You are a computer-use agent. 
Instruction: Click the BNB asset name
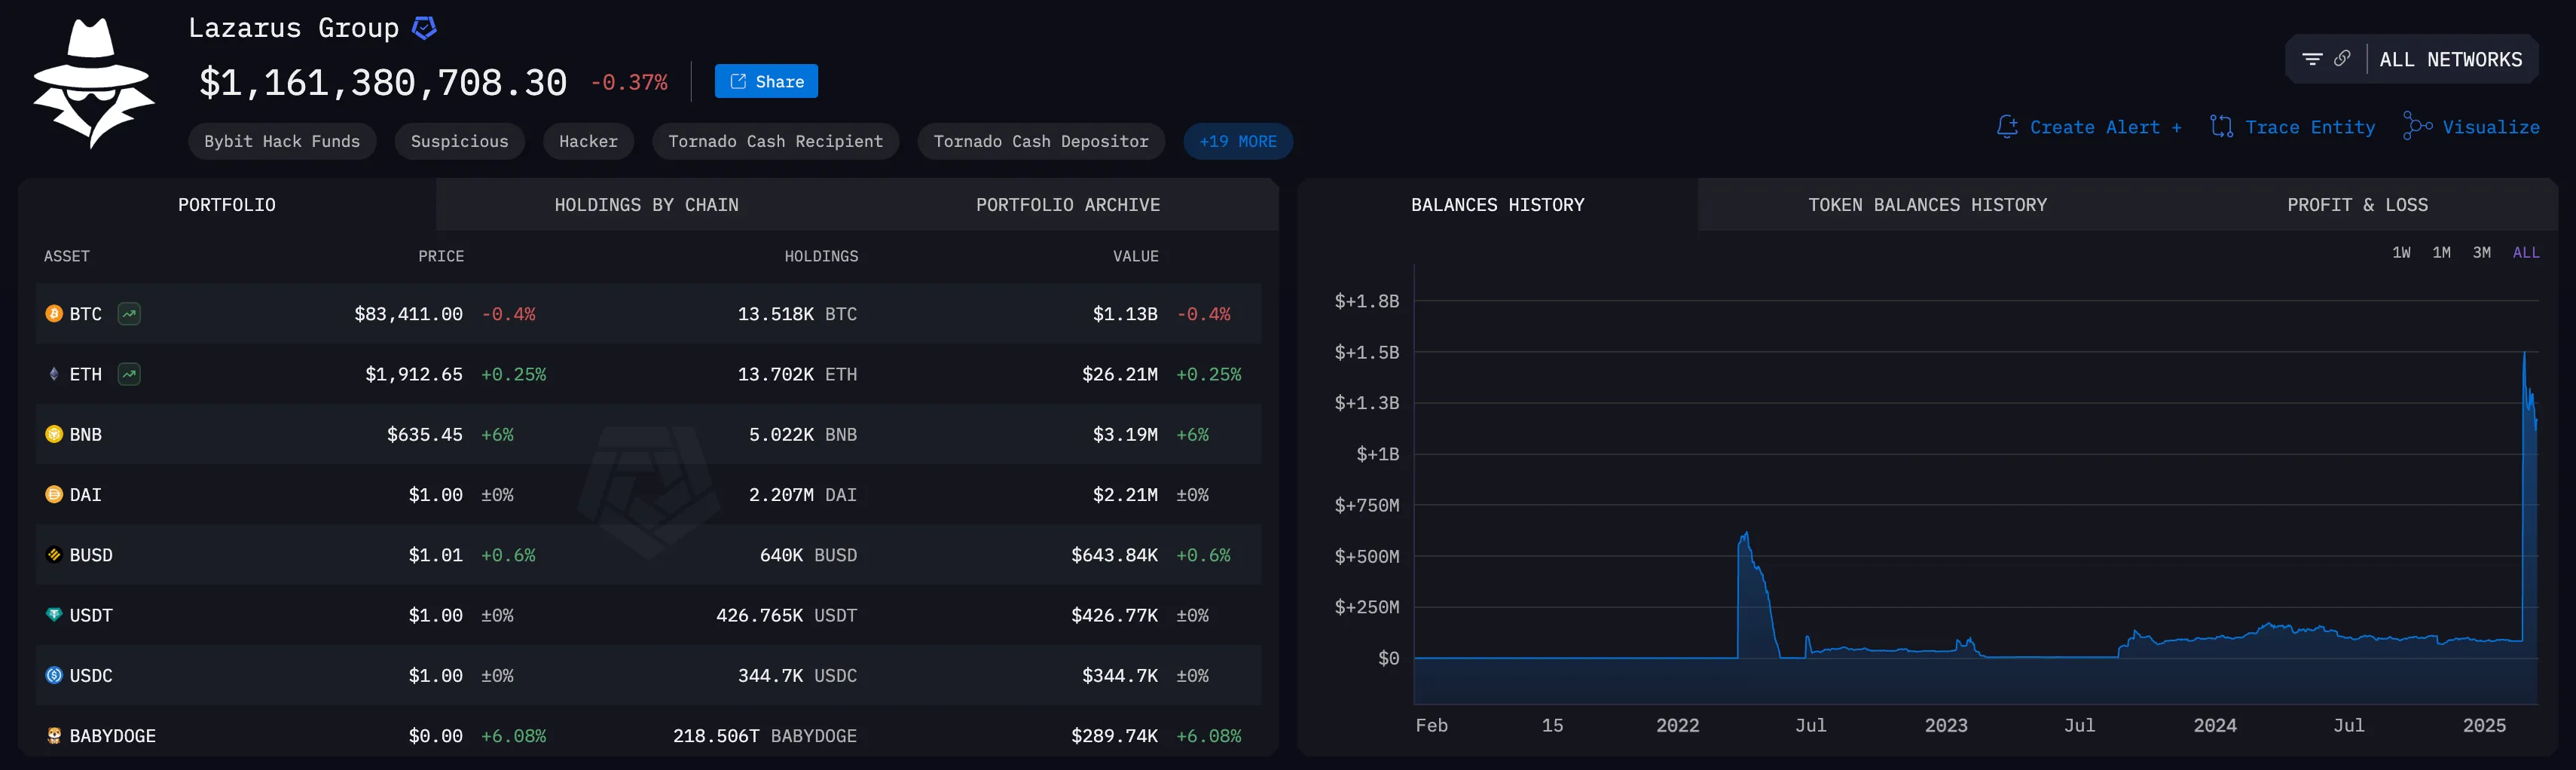[86, 434]
